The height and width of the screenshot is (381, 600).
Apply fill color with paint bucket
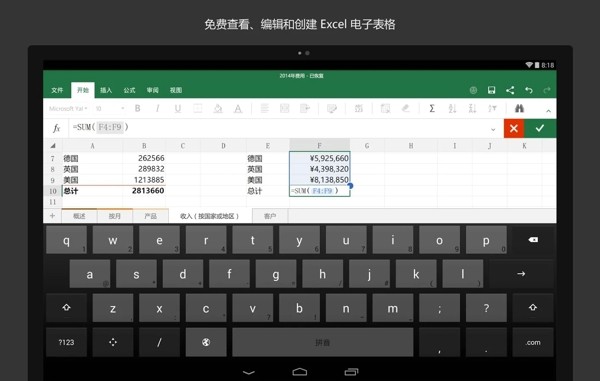point(218,109)
